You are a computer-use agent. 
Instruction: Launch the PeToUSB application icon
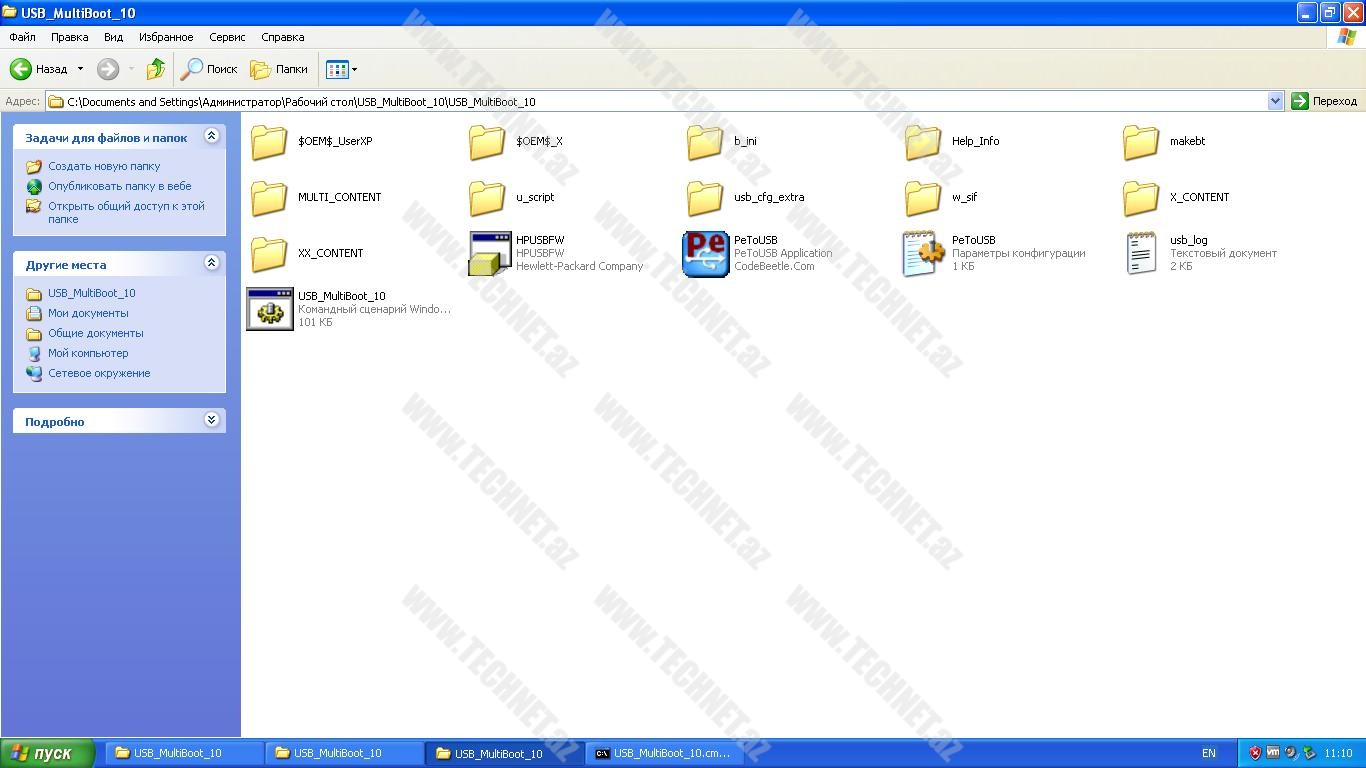pos(705,253)
